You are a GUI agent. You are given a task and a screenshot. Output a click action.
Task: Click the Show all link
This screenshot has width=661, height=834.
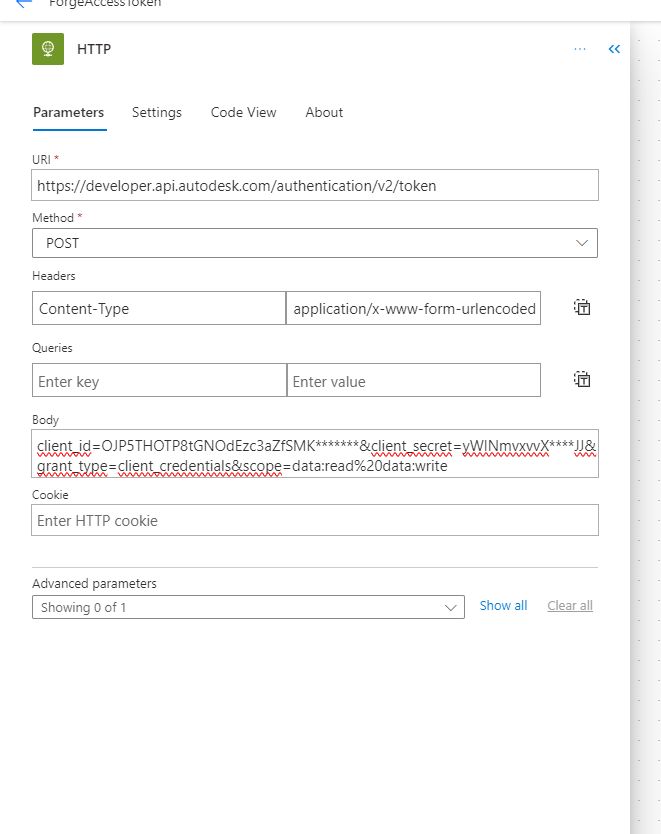click(503, 605)
